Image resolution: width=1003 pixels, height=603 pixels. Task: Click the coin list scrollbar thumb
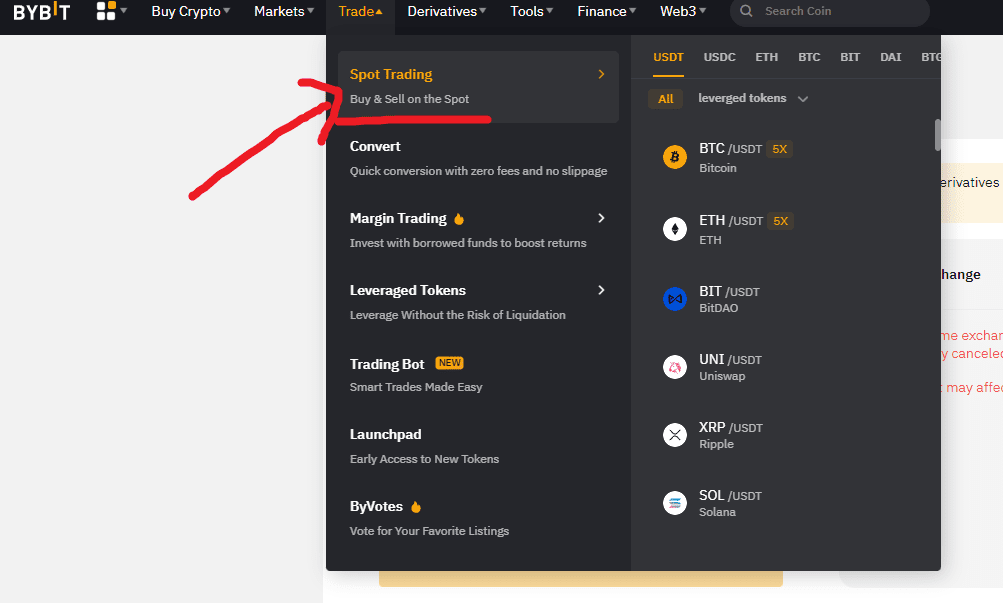937,135
